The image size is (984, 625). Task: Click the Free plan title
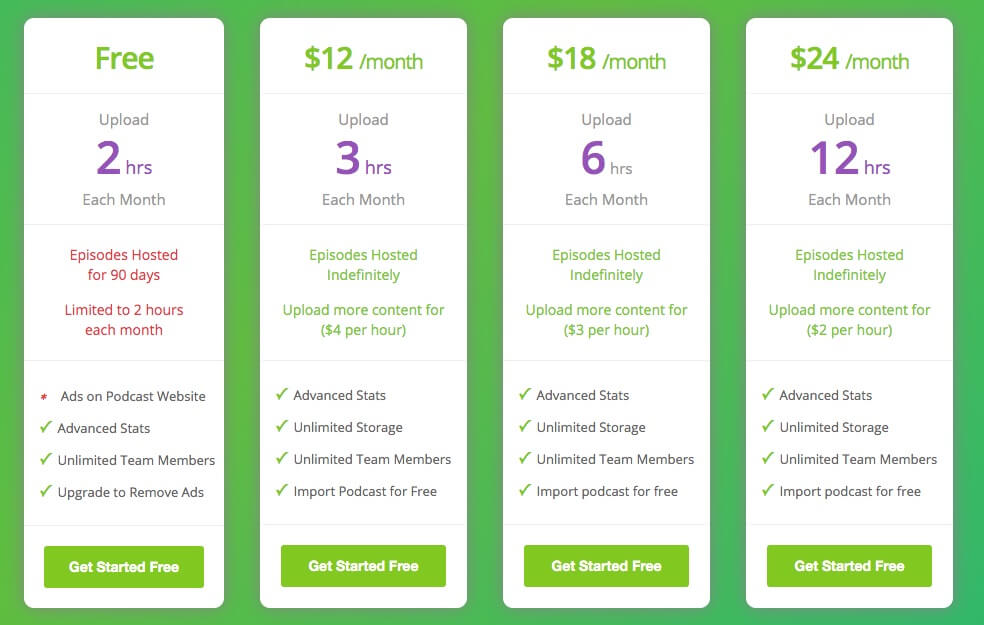tap(124, 58)
